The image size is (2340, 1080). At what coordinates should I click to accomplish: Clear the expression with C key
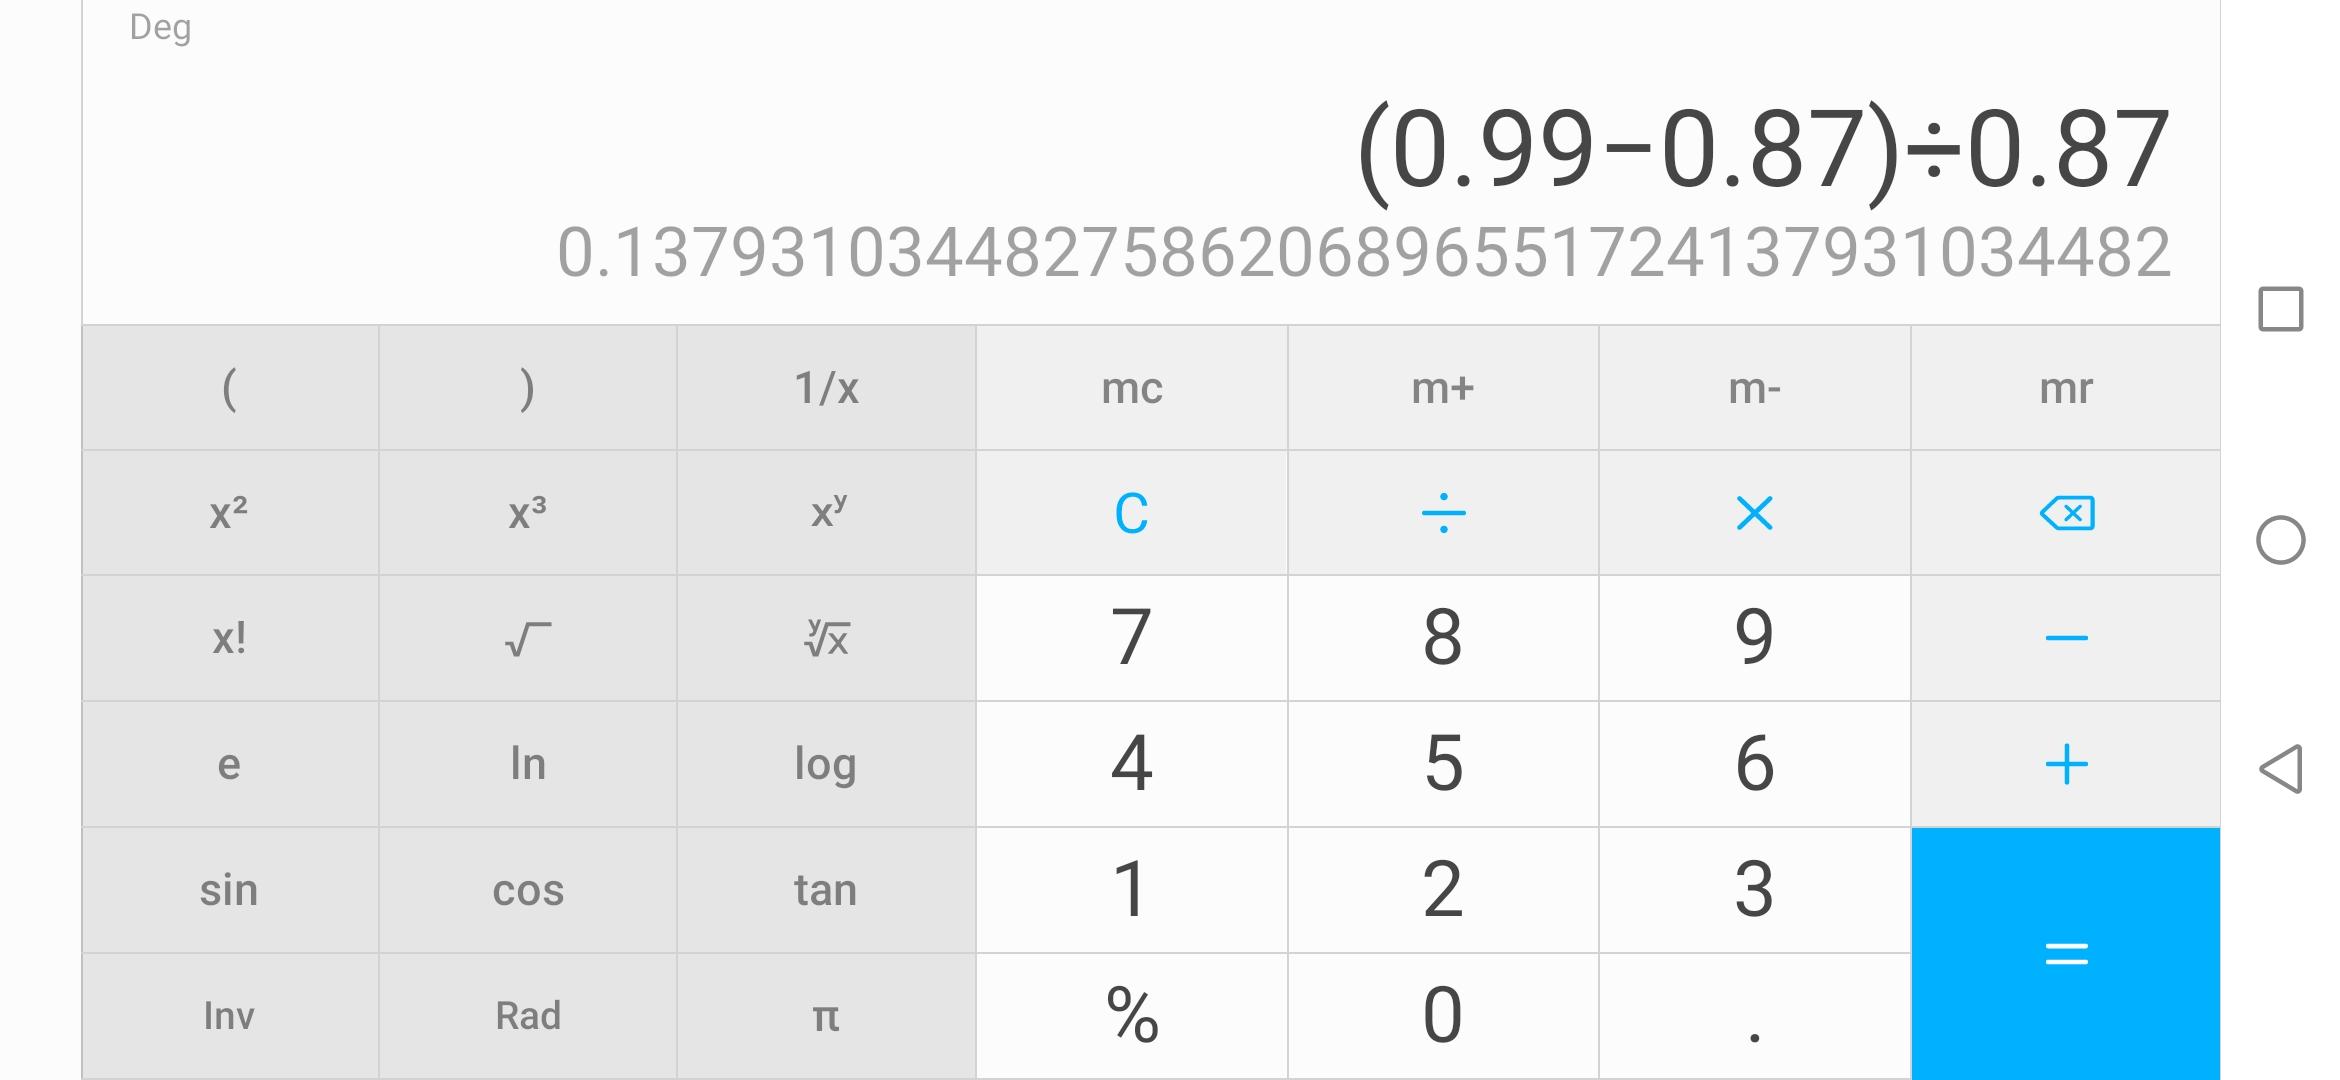tap(1131, 513)
